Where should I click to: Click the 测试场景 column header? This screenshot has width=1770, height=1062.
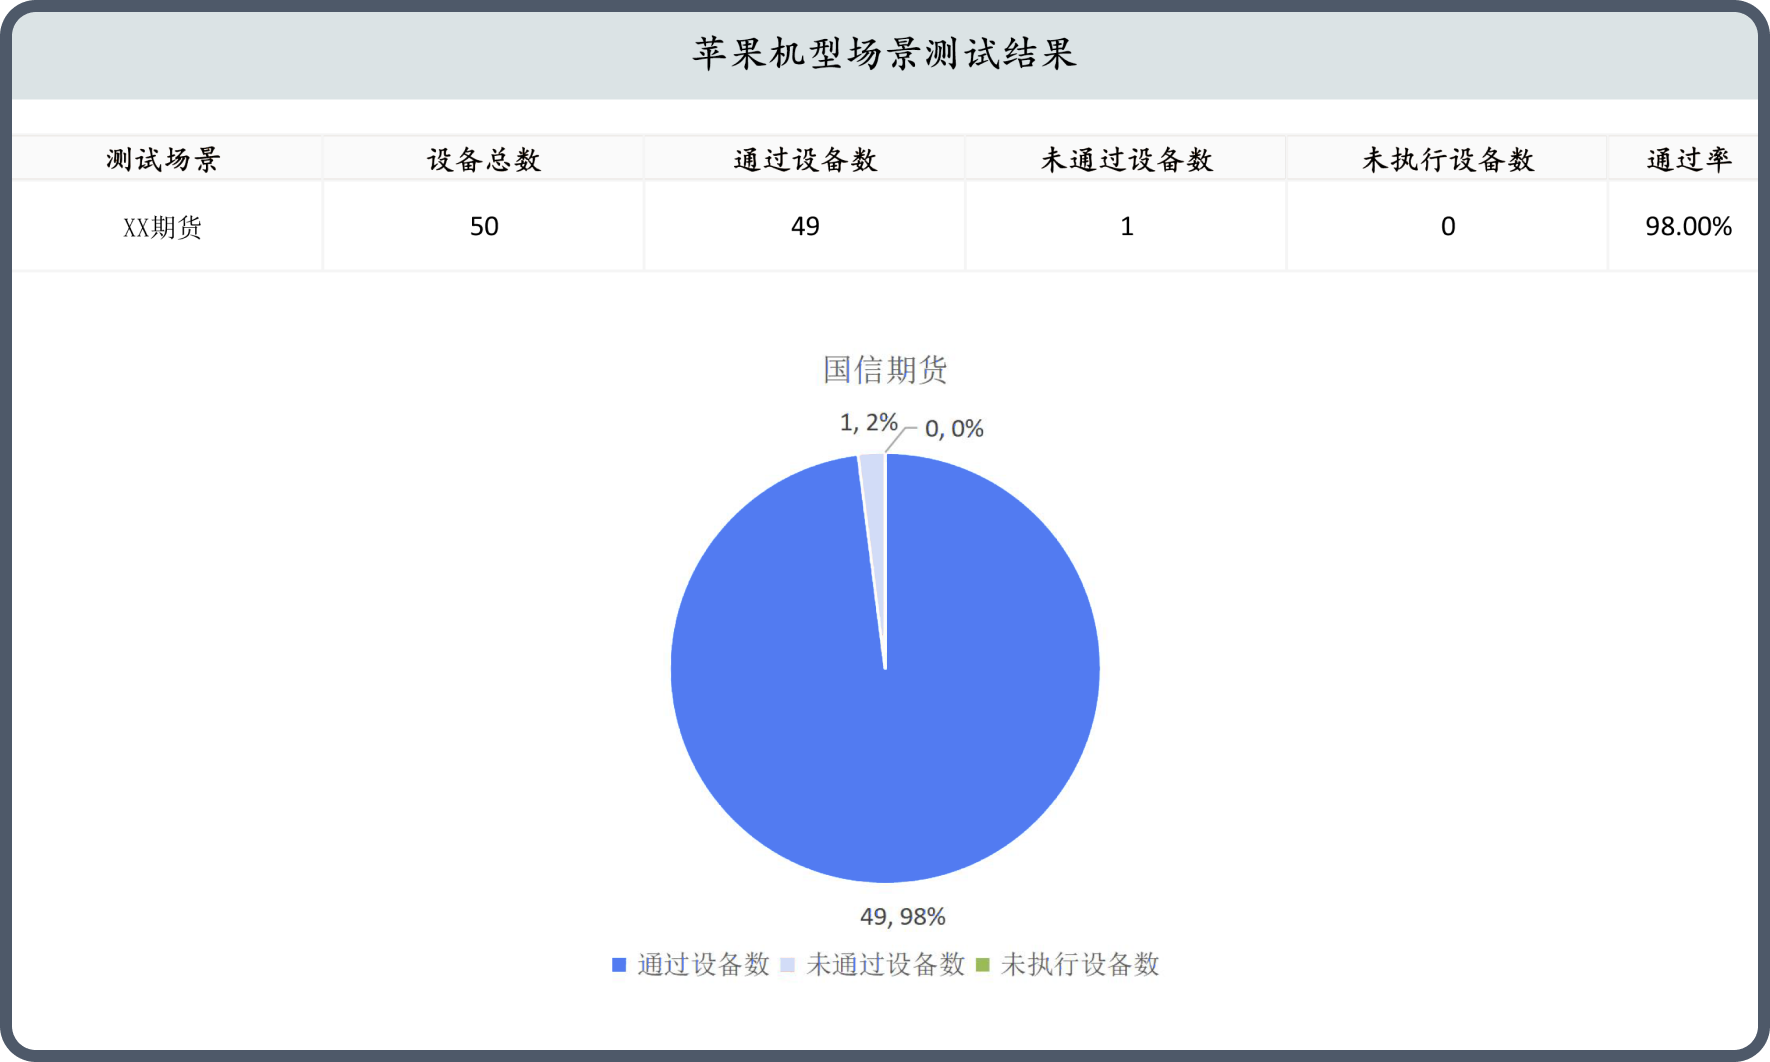[x=163, y=159]
